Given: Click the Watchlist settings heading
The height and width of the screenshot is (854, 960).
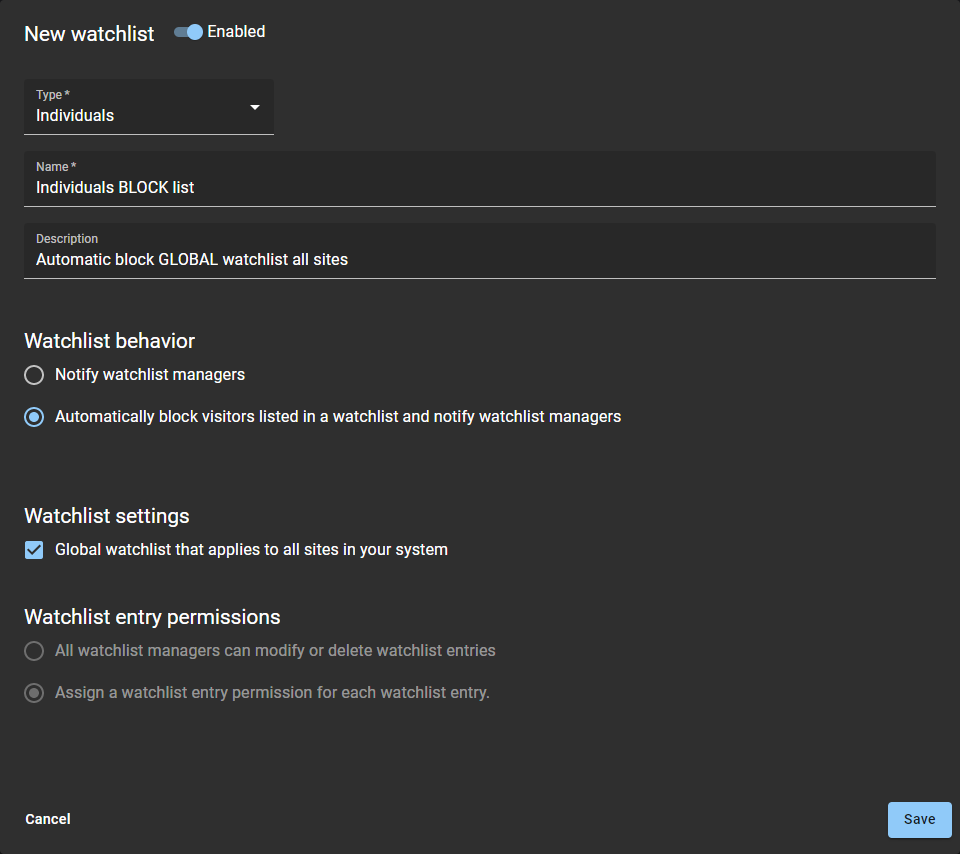Looking at the screenshot, I should click(106, 516).
